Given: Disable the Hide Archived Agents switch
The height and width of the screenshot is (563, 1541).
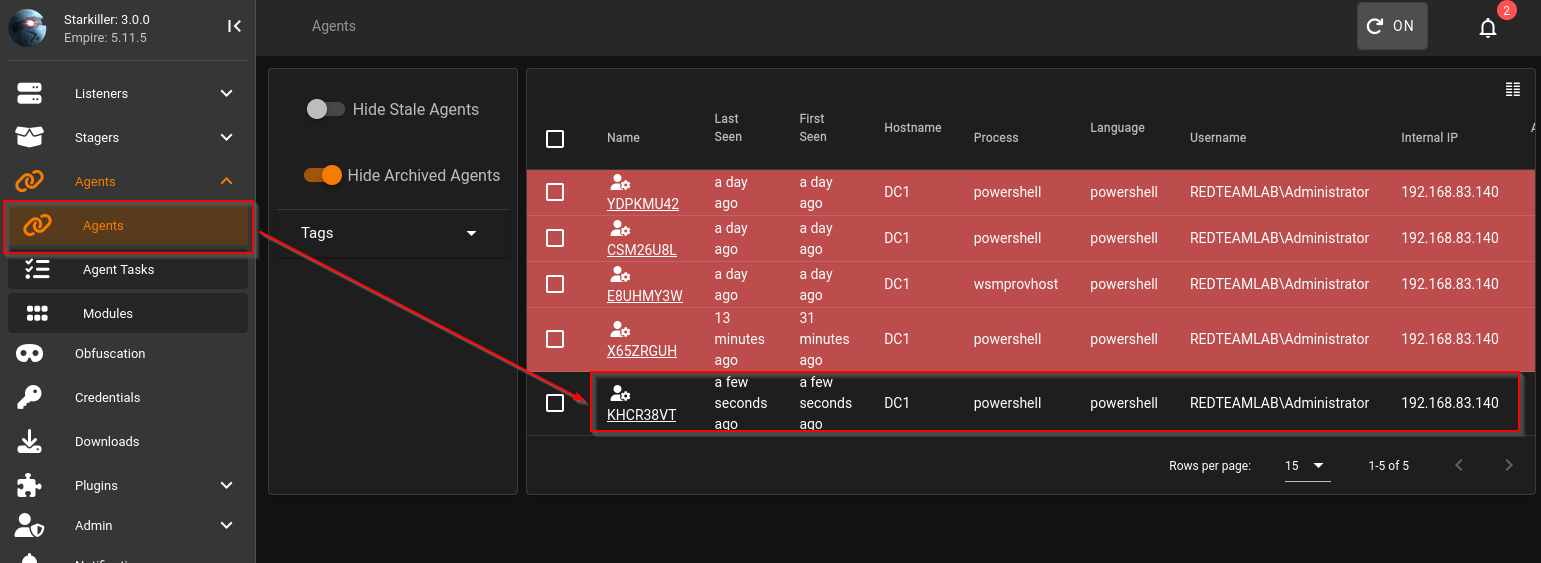Looking at the screenshot, I should pyautogui.click(x=323, y=175).
